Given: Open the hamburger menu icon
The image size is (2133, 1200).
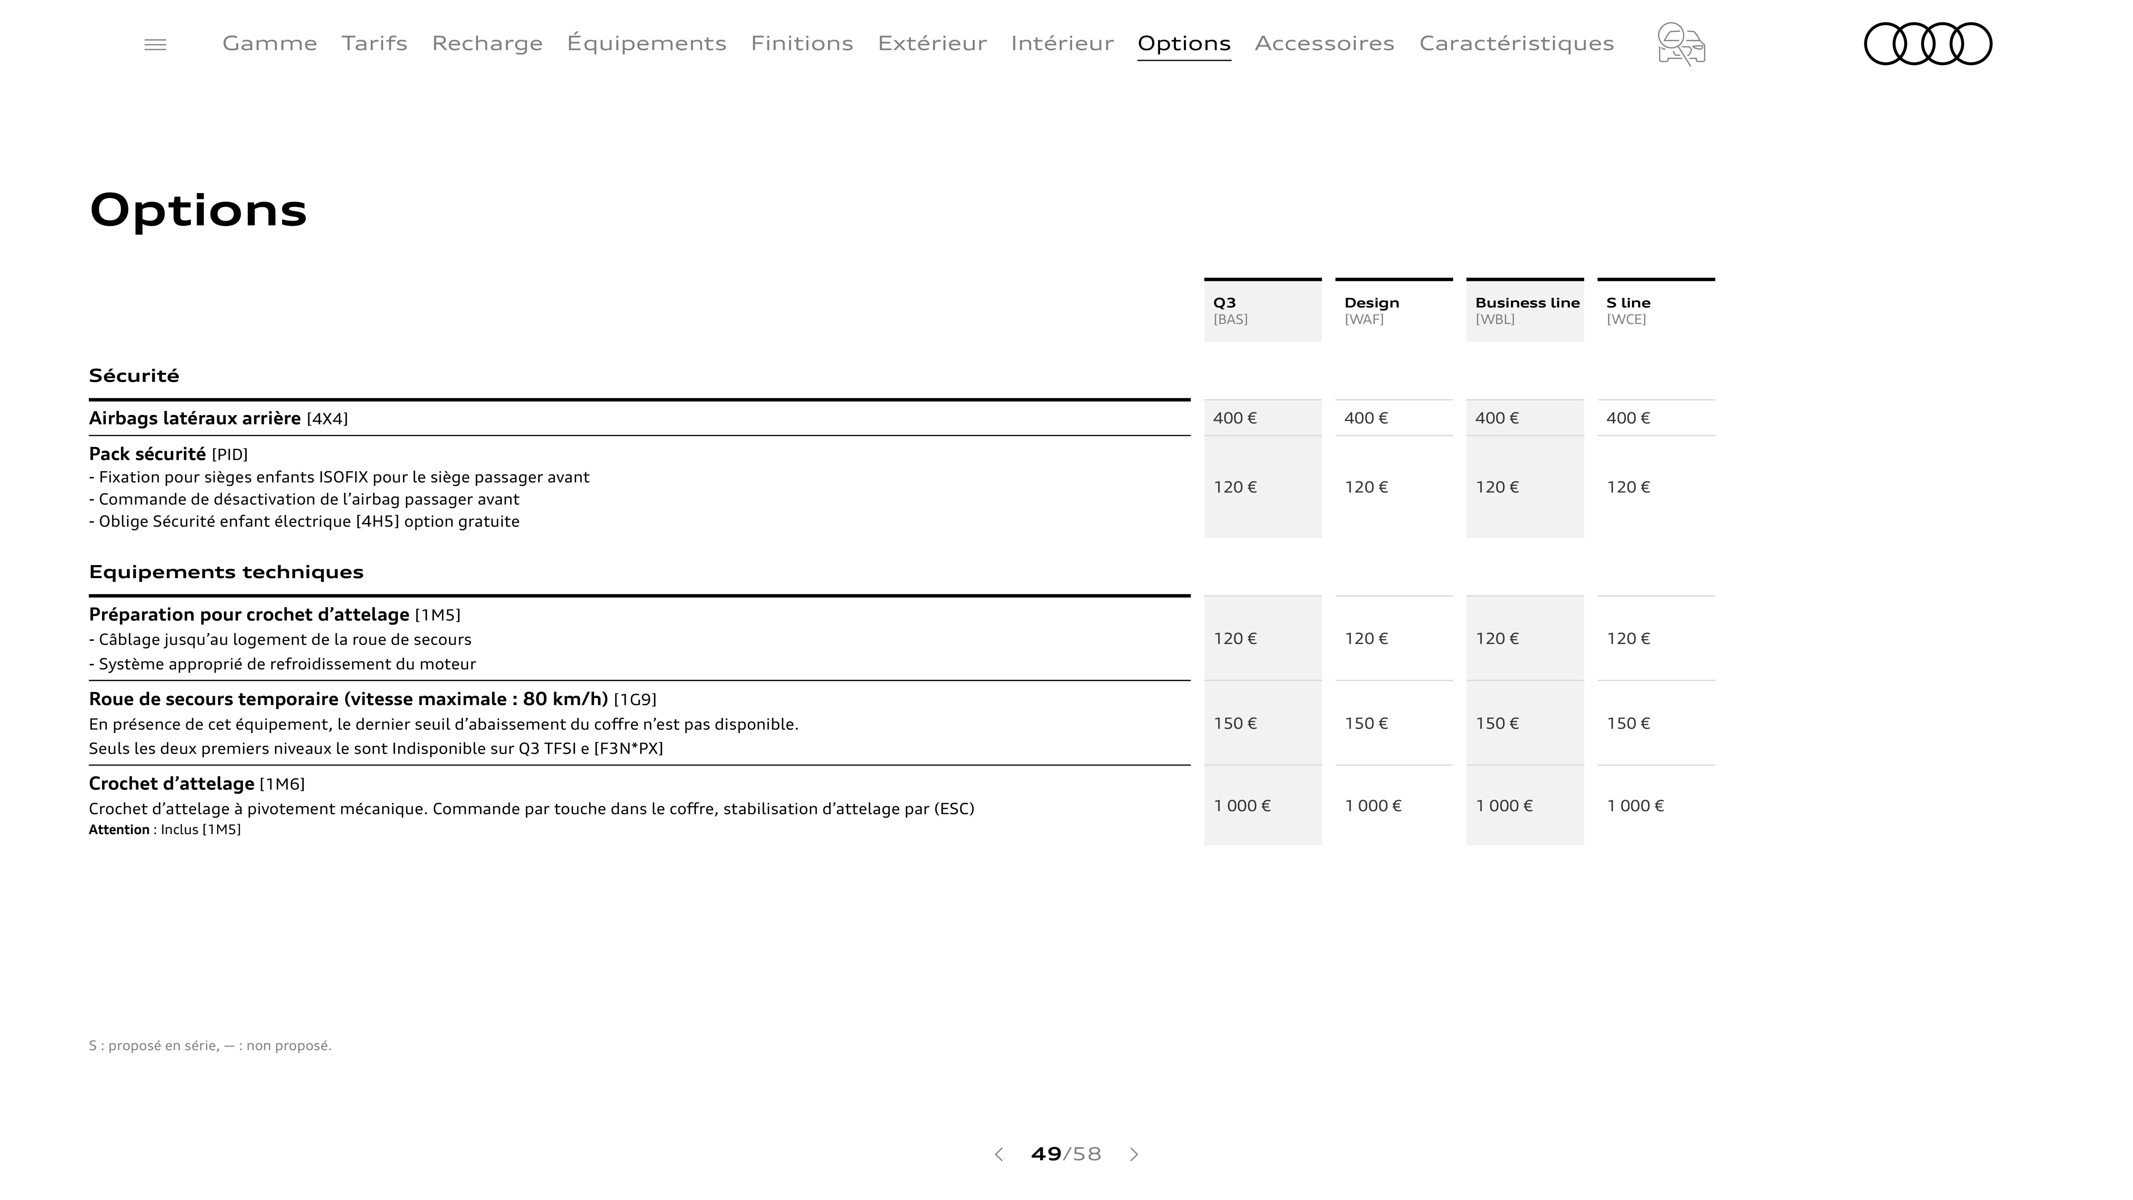Looking at the screenshot, I should click(155, 44).
